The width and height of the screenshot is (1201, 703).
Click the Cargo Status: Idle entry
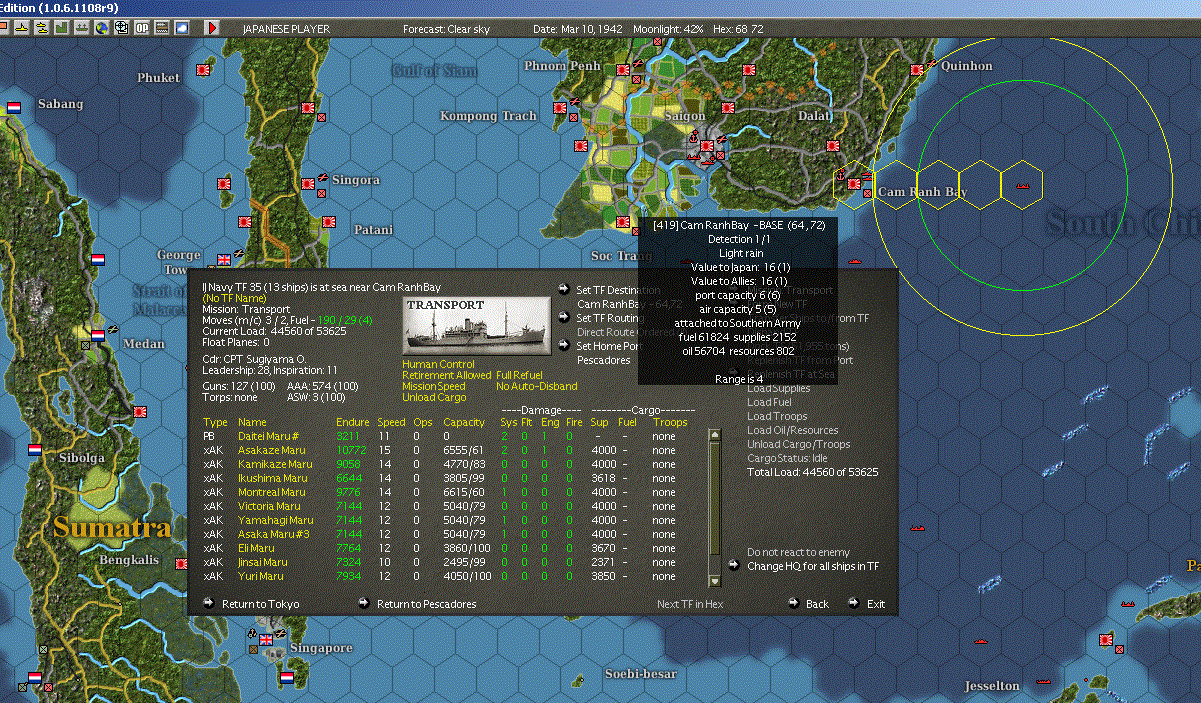pyautogui.click(x=787, y=458)
